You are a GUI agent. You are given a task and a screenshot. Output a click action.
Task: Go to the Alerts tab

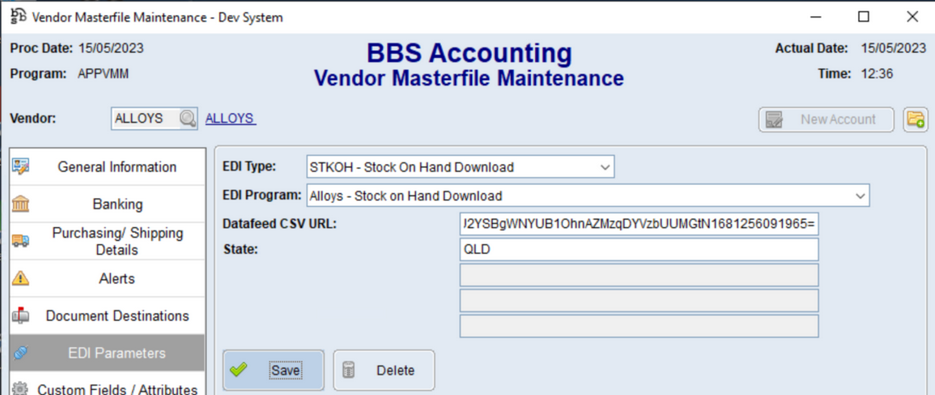point(107,278)
